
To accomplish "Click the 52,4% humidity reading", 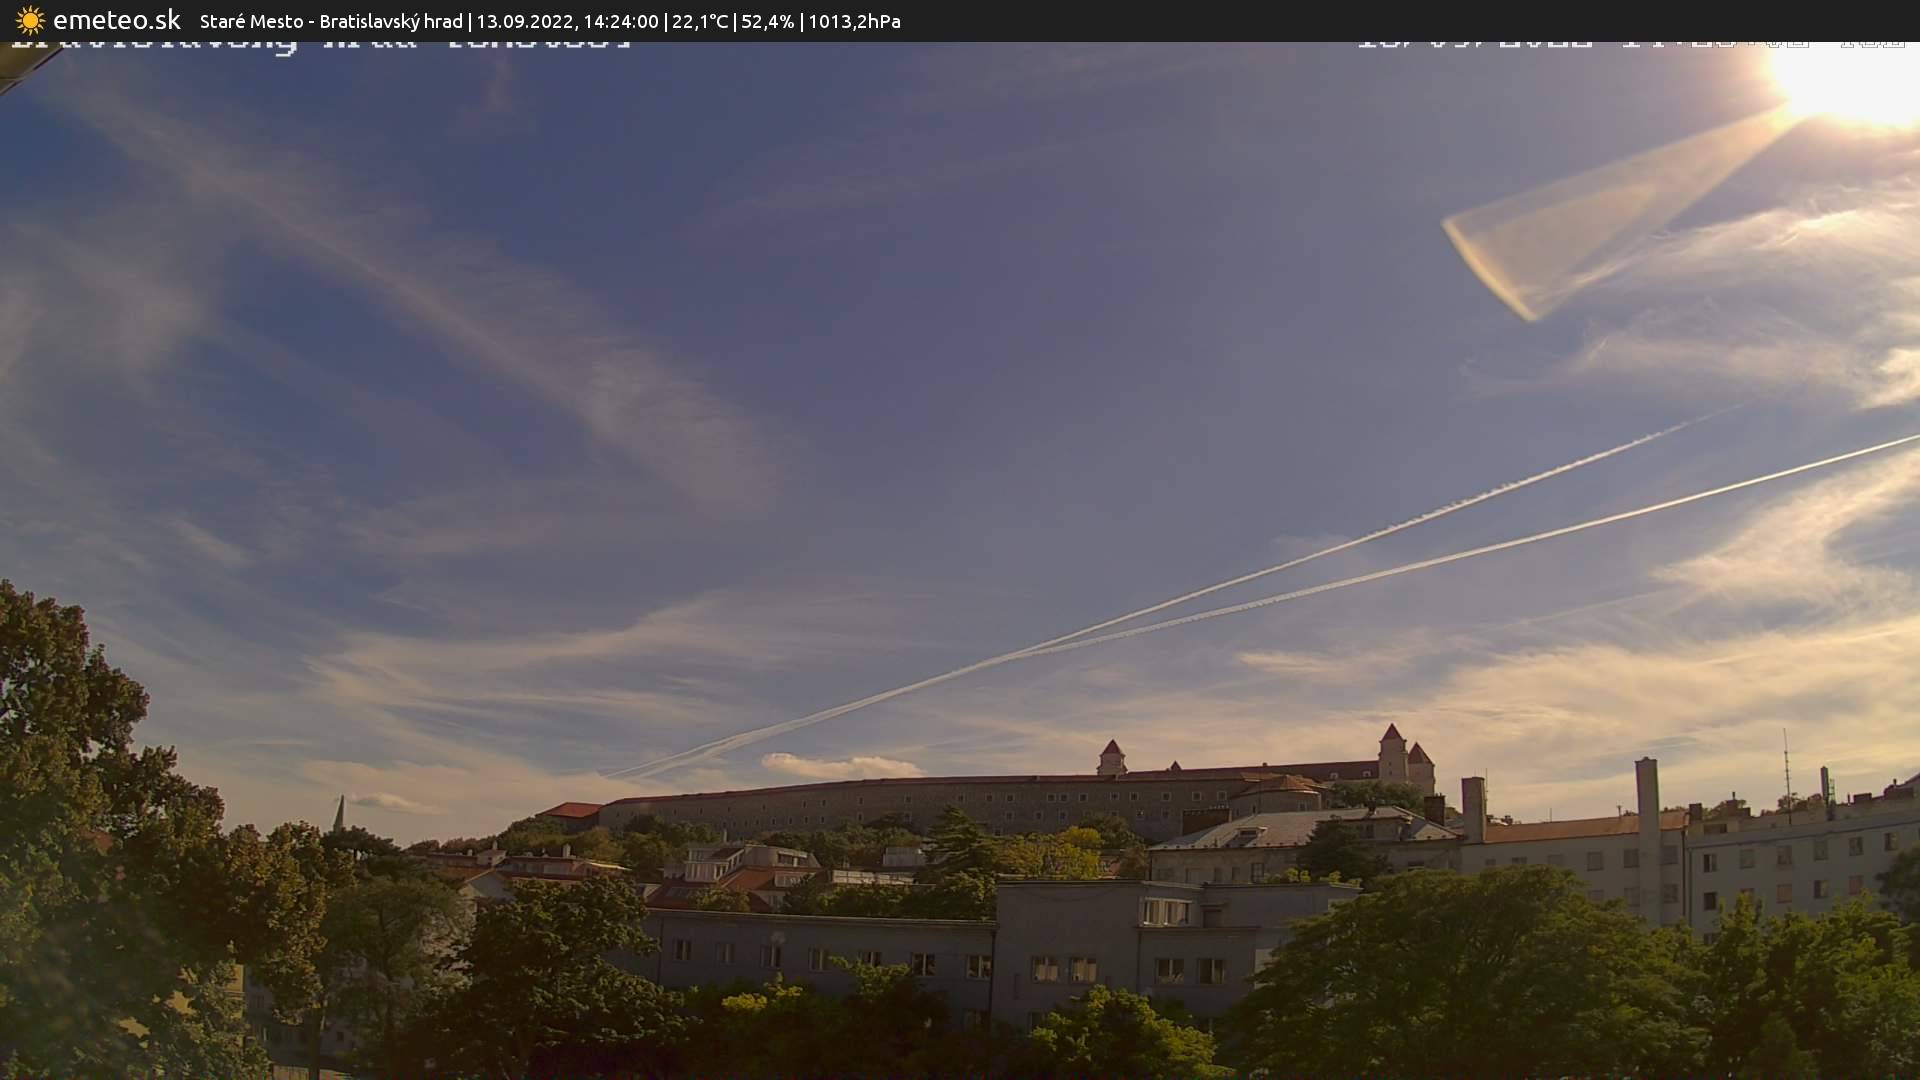I will 767,21.
